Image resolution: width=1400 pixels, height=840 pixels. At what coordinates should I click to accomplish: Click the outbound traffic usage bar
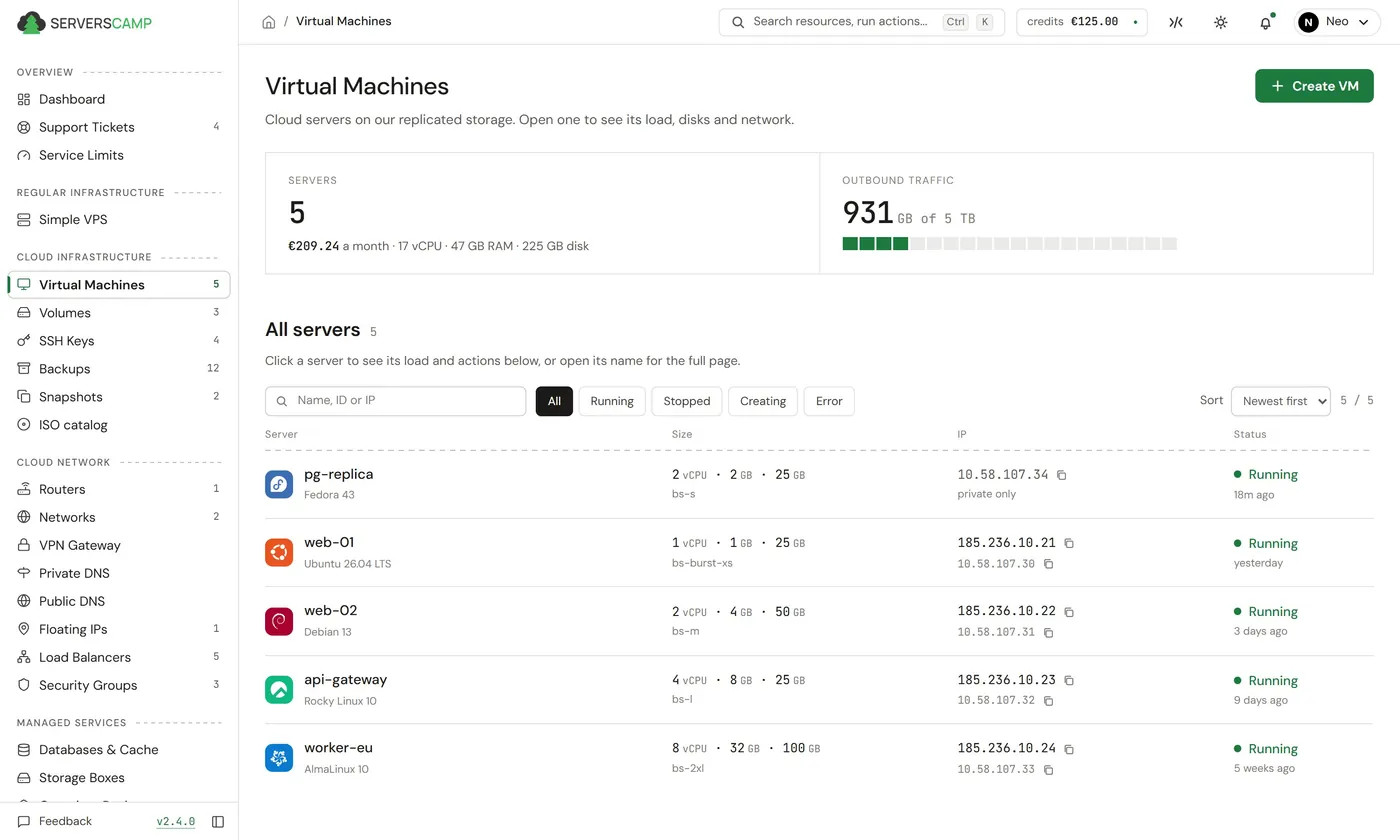tap(1010, 244)
